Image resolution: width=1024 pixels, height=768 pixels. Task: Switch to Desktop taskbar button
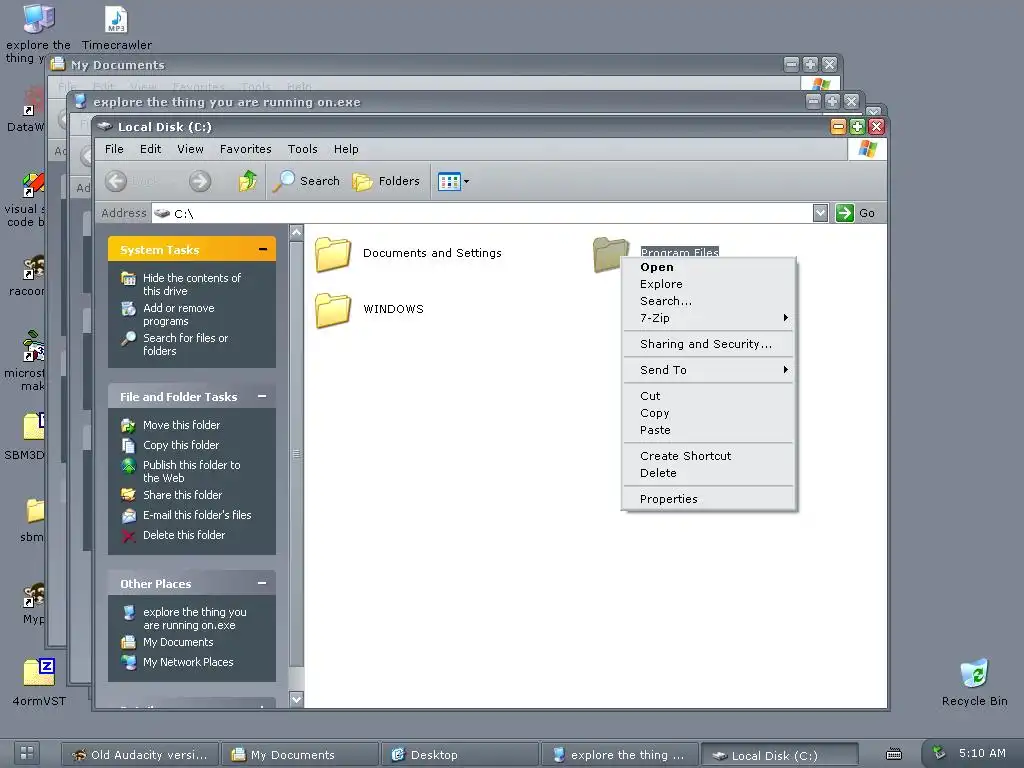point(460,755)
